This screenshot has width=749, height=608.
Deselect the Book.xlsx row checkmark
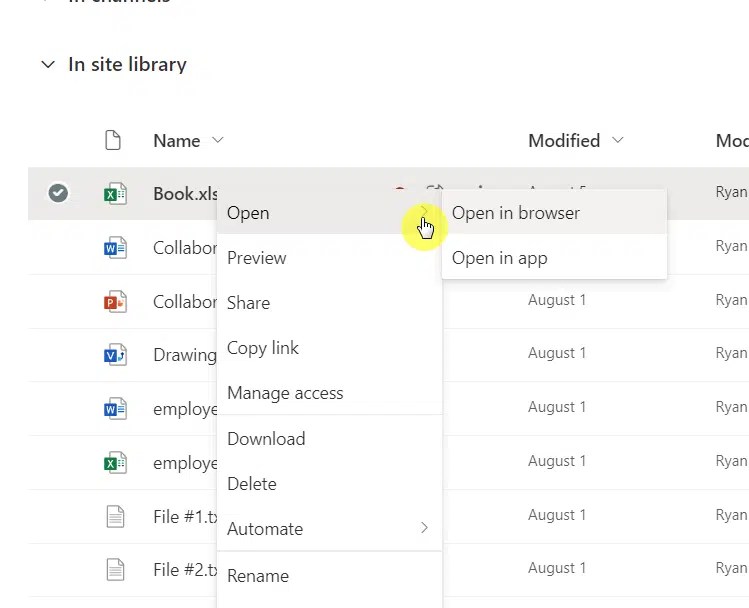click(58, 193)
